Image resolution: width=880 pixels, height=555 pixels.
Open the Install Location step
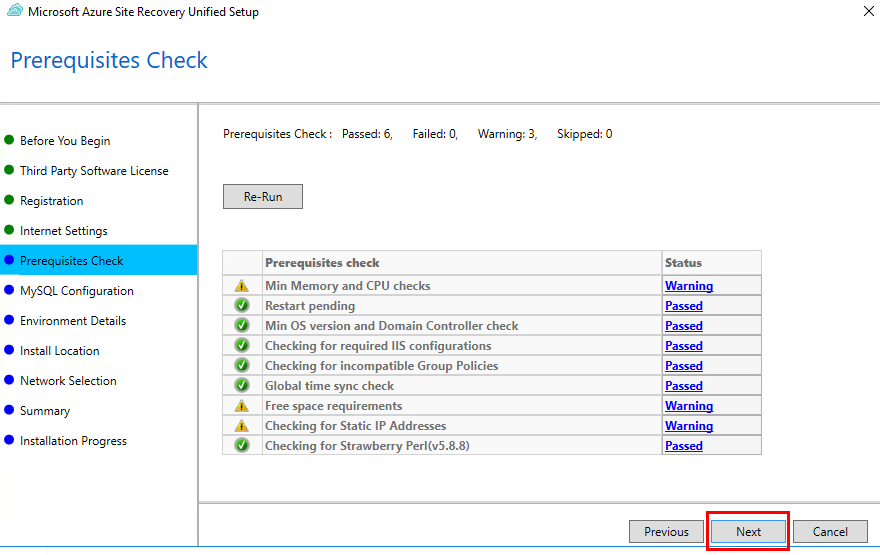[59, 351]
